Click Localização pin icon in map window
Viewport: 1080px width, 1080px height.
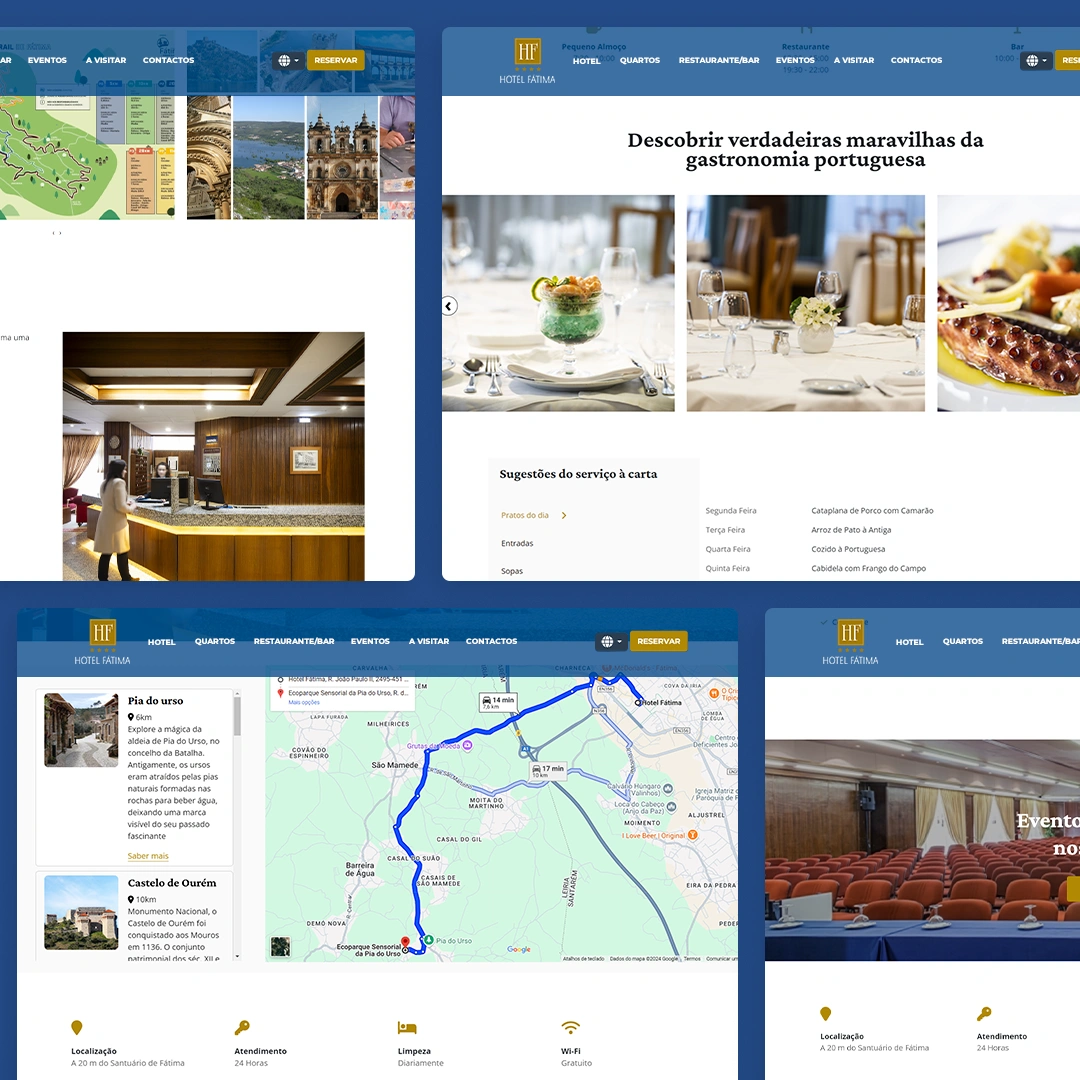pyautogui.click(x=77, y=1028)
